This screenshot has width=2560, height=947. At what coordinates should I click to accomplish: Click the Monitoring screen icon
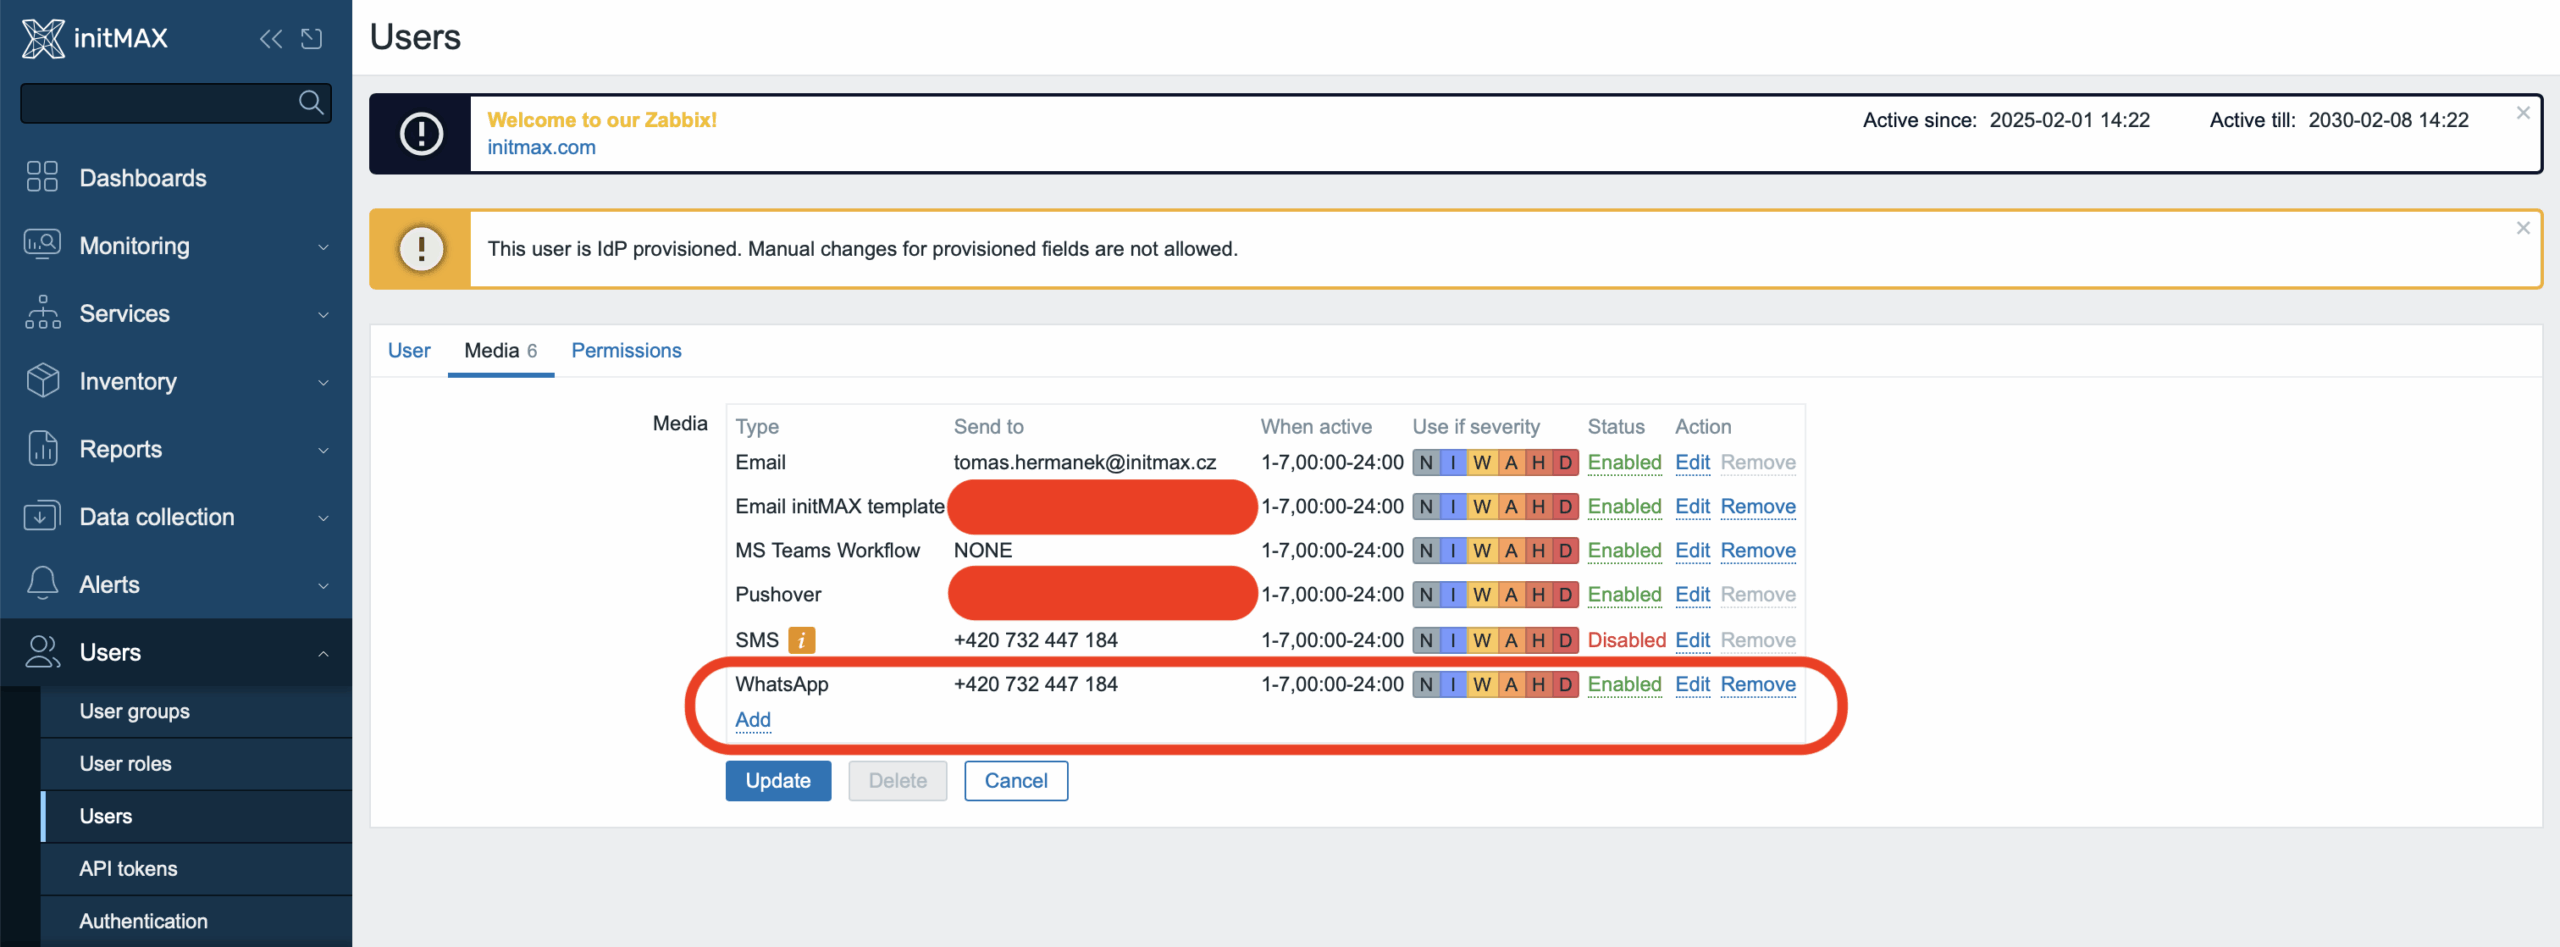42,245
